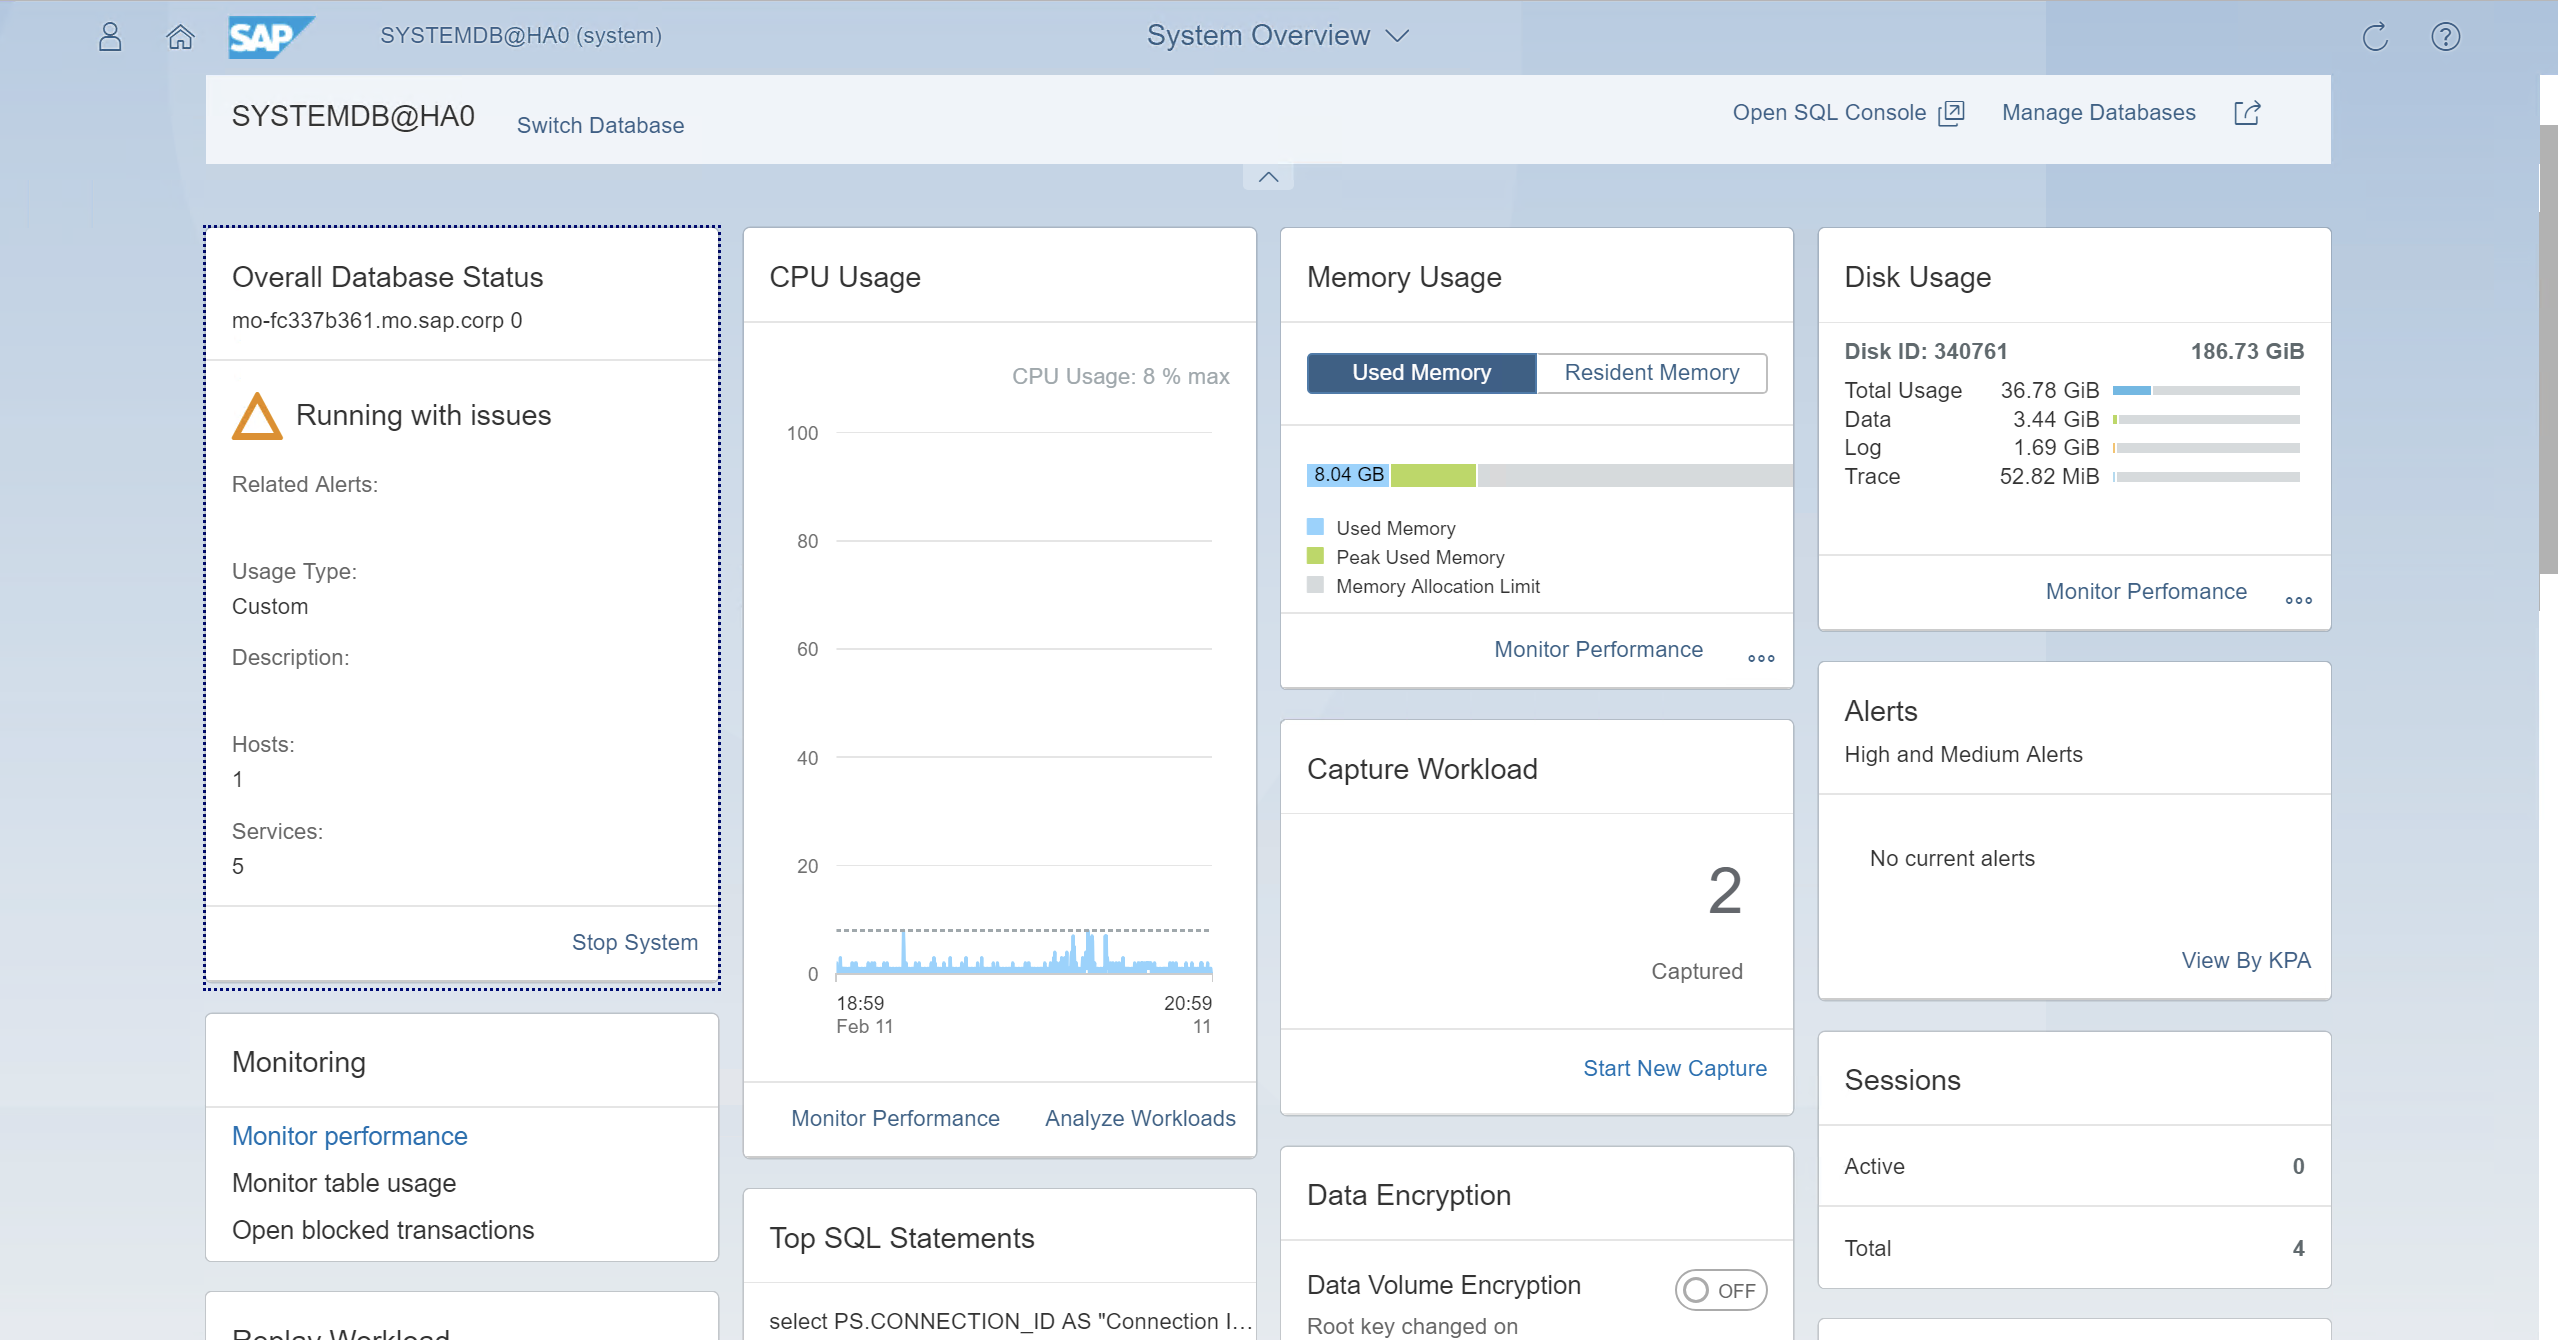
Task: Open Monitor Performance in Memory Usage card
Action: (x=1598, y=650)
